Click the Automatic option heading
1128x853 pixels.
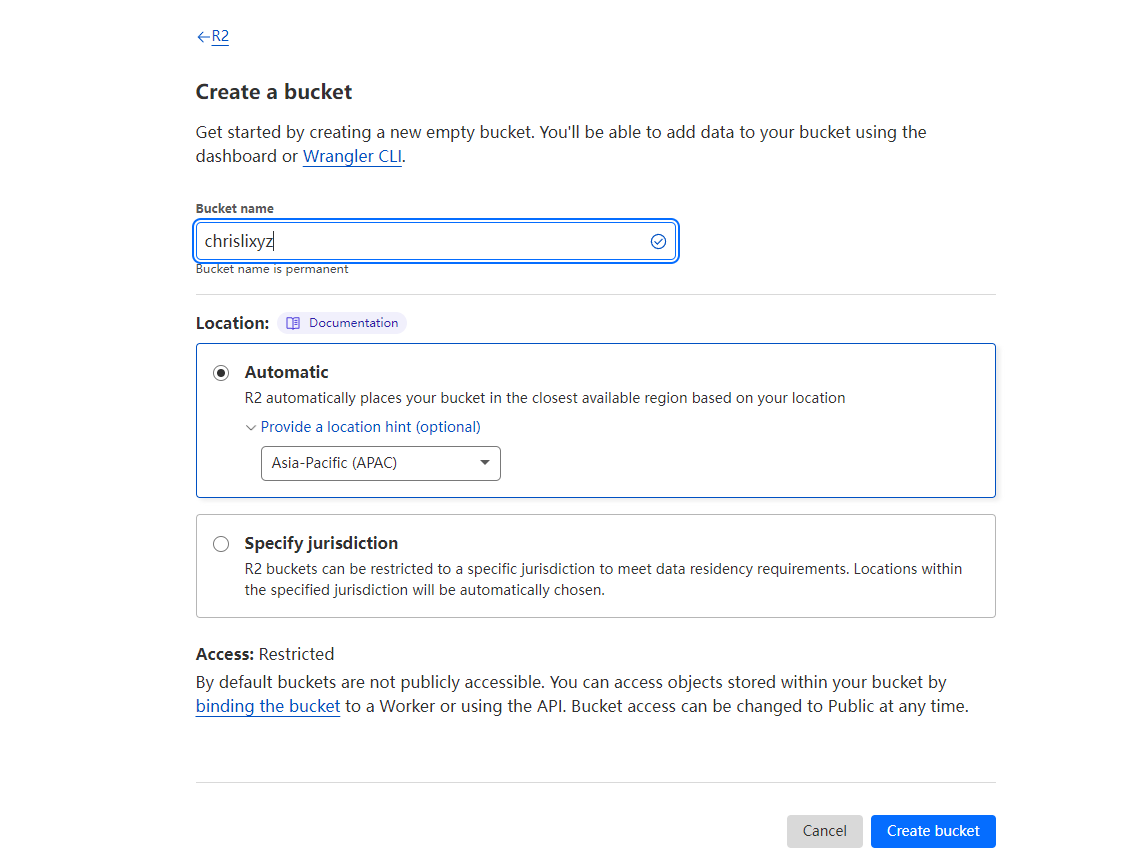(286, 372)
